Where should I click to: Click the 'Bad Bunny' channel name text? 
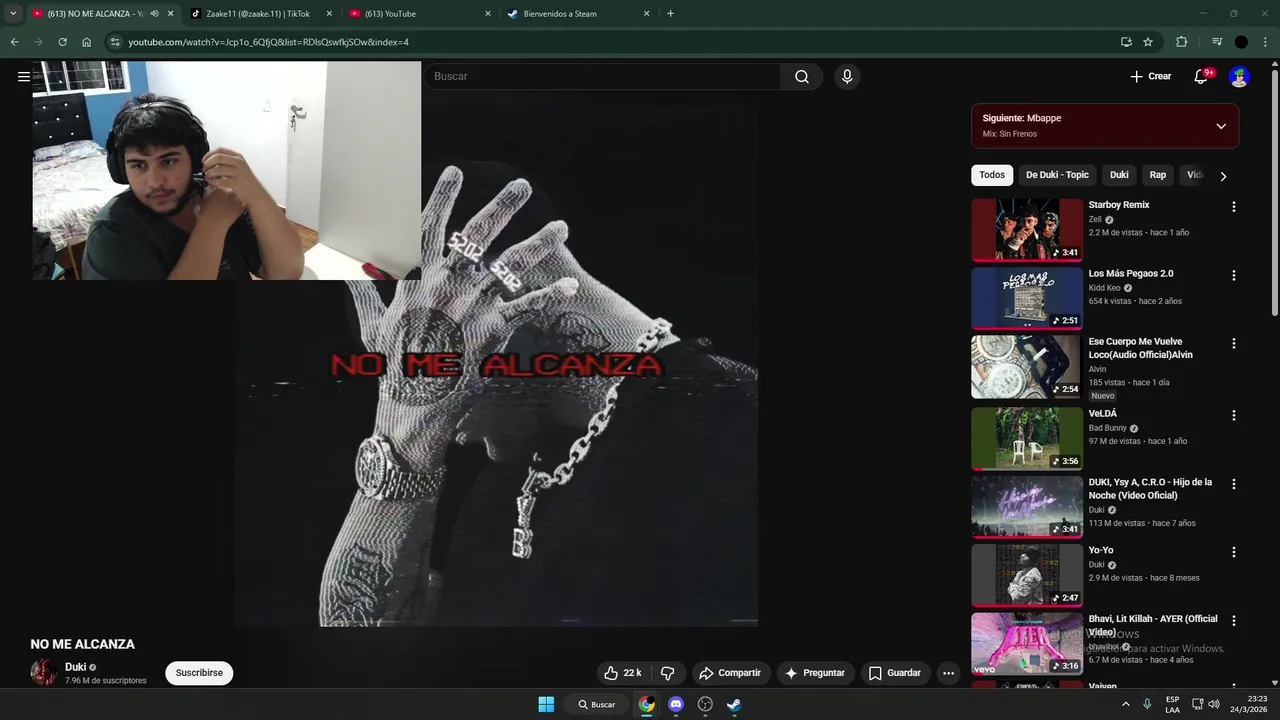tap(1108, 428)
